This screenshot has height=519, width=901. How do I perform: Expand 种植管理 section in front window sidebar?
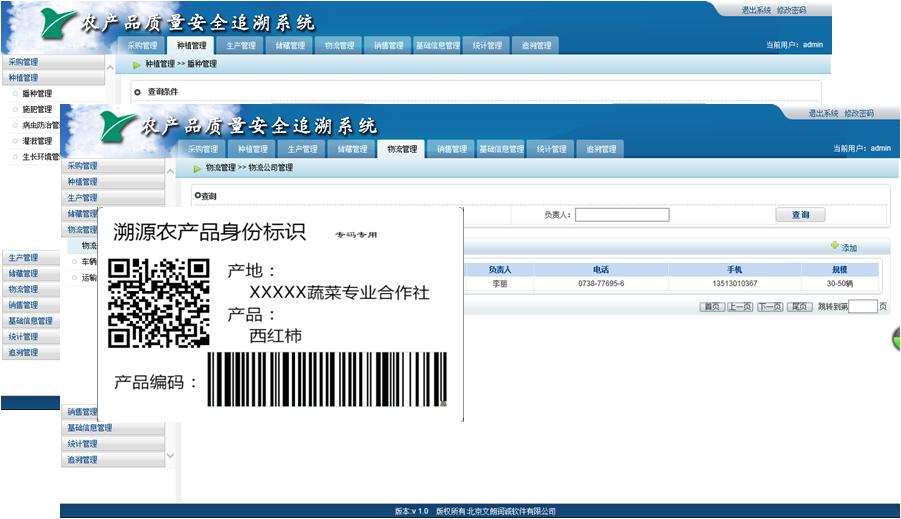(113, 182)
